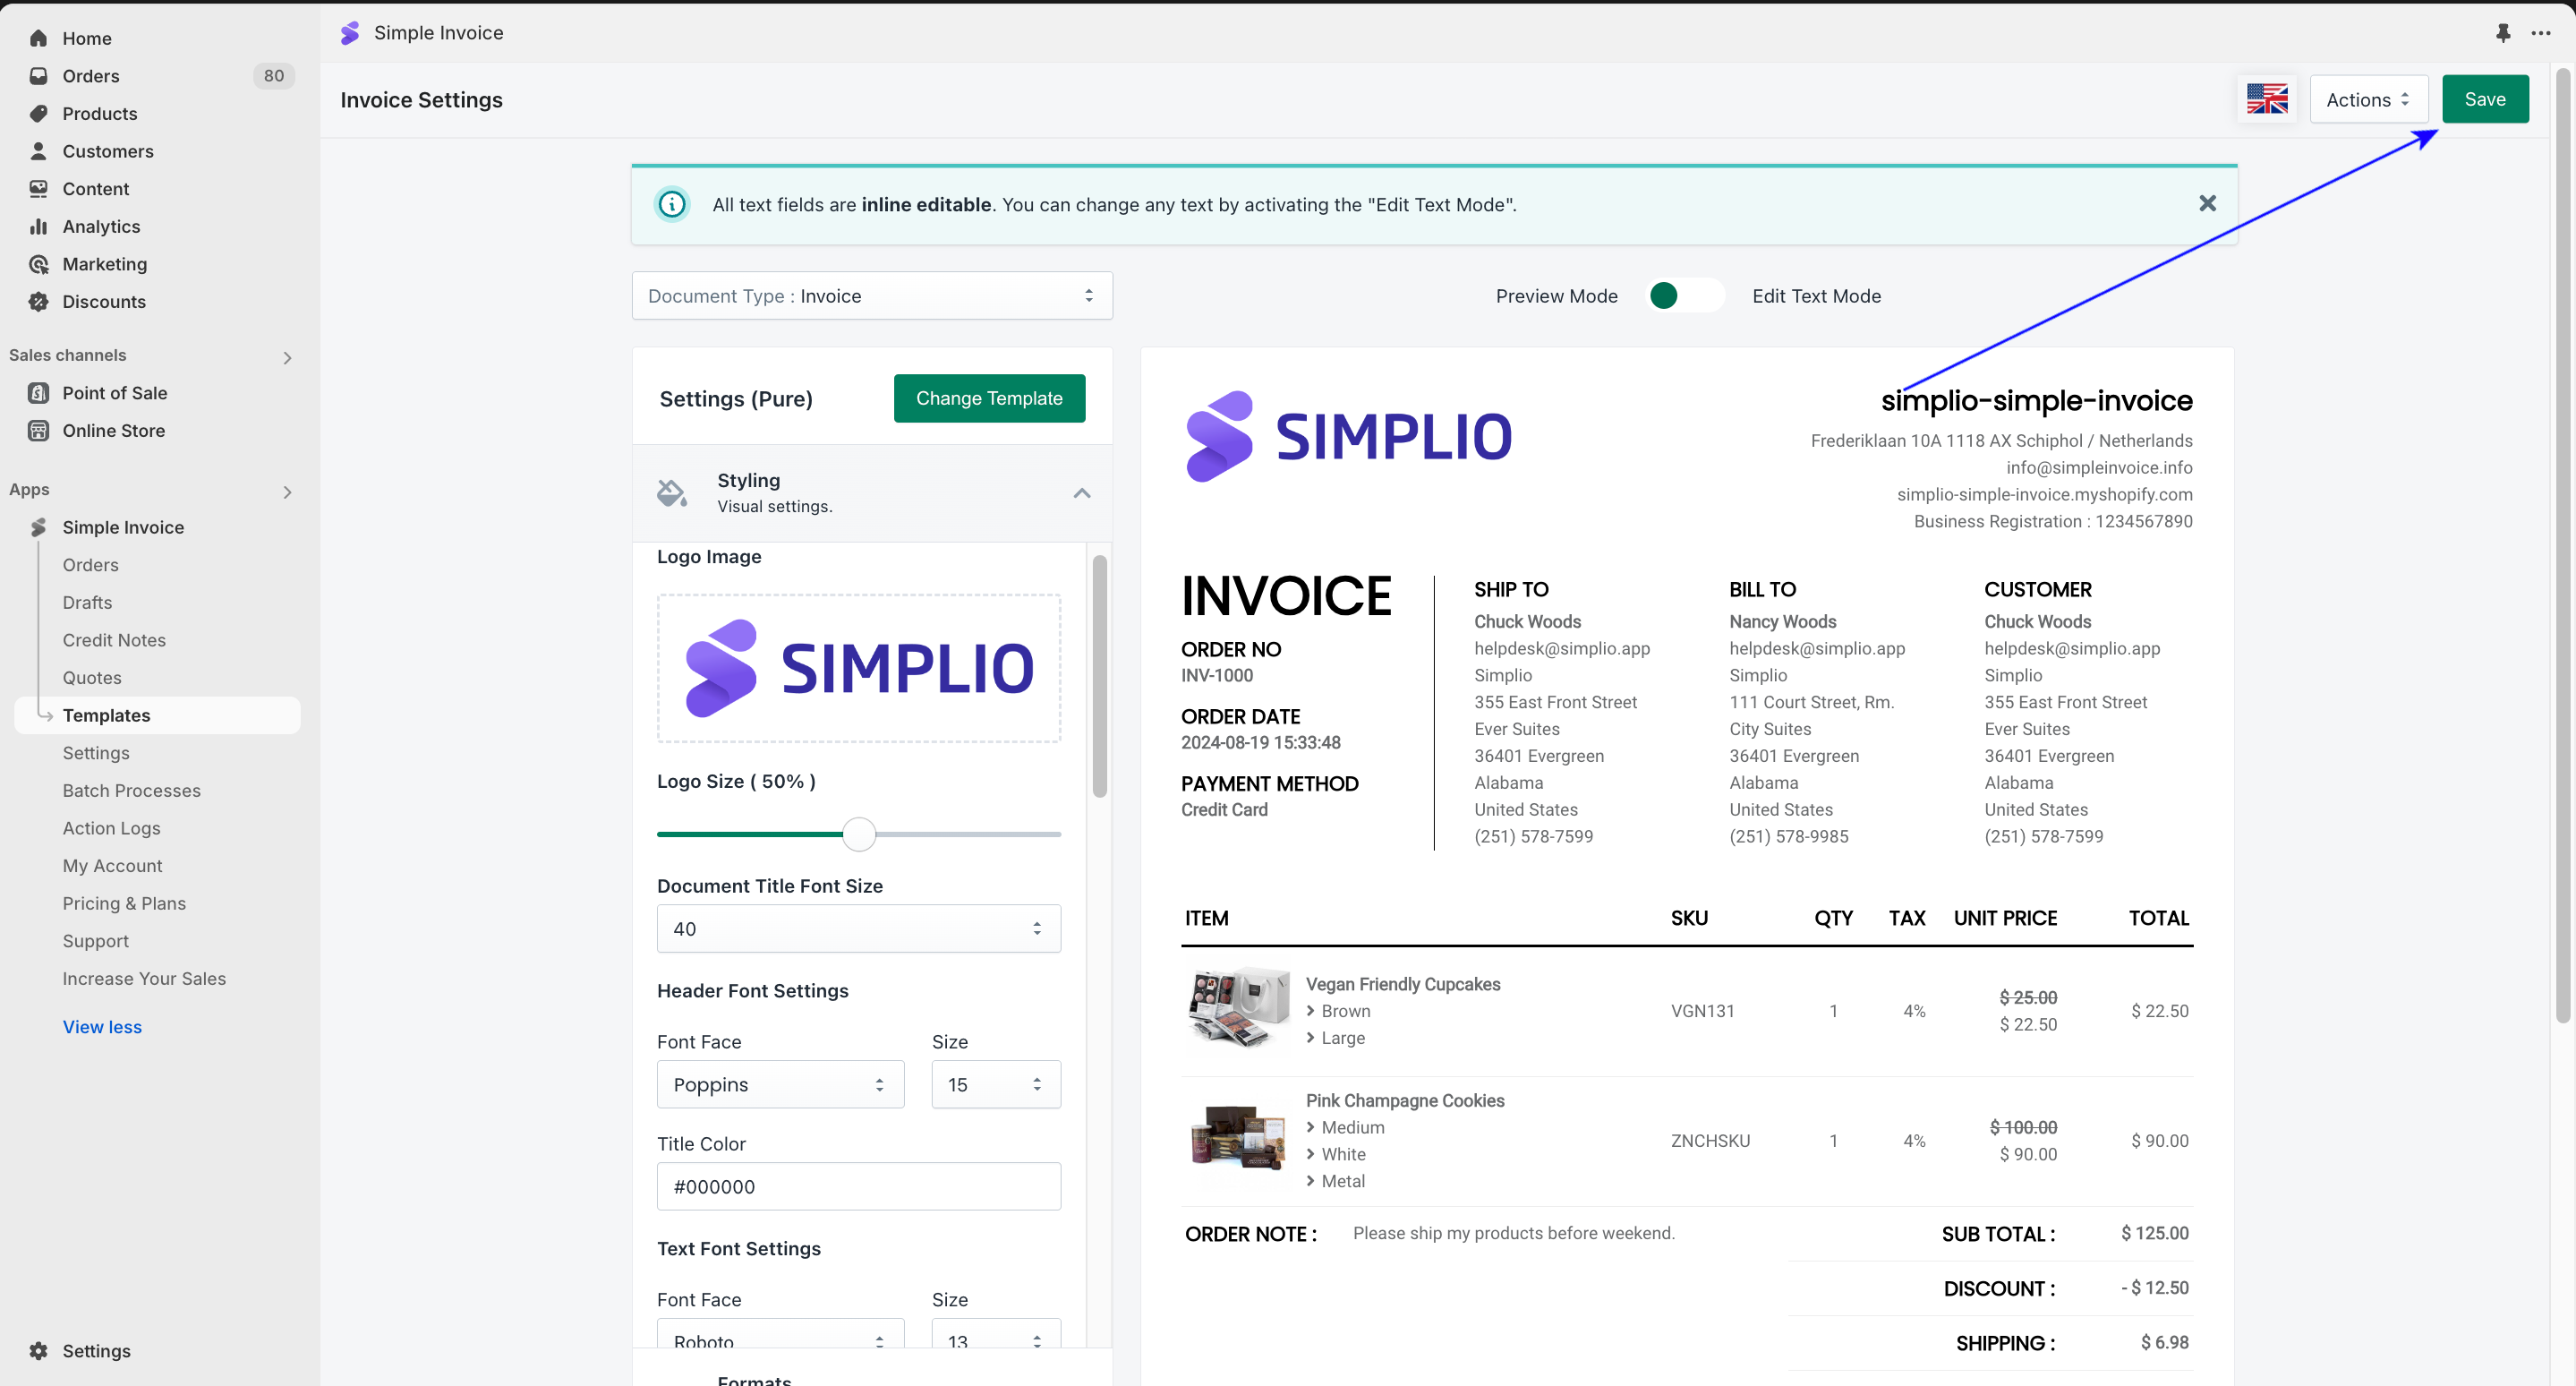This screenshot has height=1386, width=2576.
Task: Click the green Save button
Action: coord(2484,99)
